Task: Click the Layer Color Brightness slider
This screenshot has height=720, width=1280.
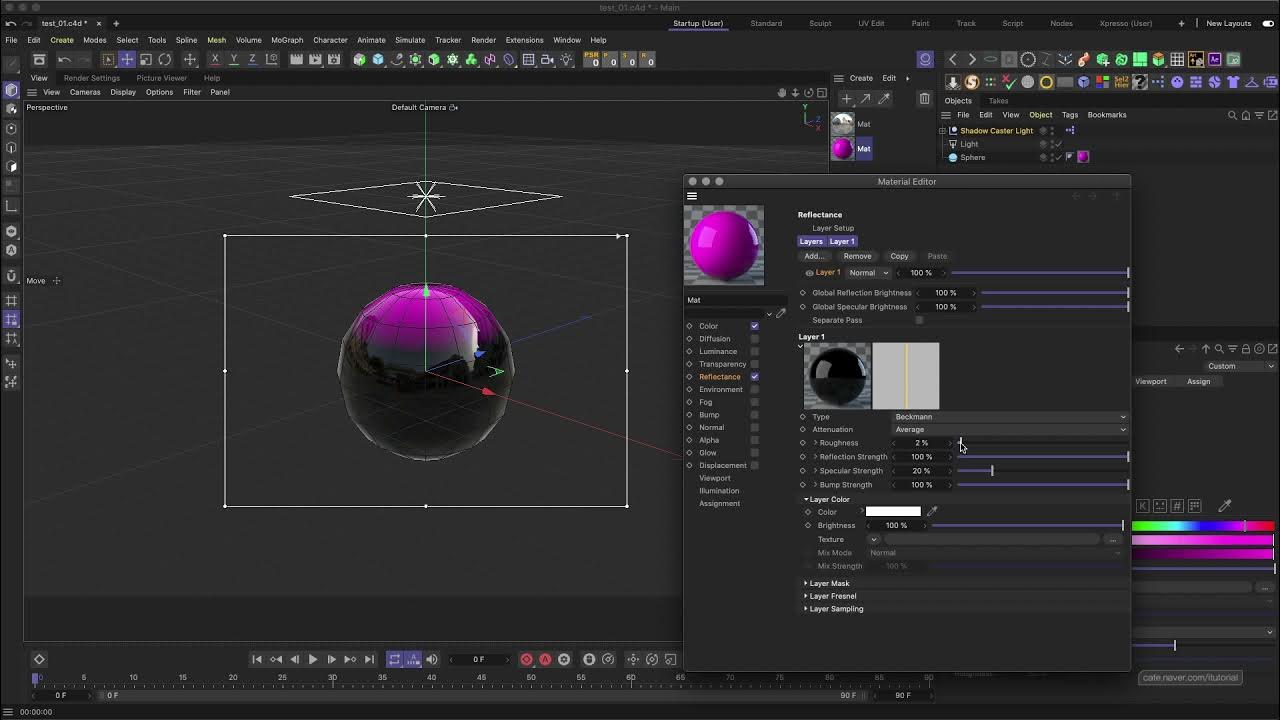Action: (x=1027, y=526)
